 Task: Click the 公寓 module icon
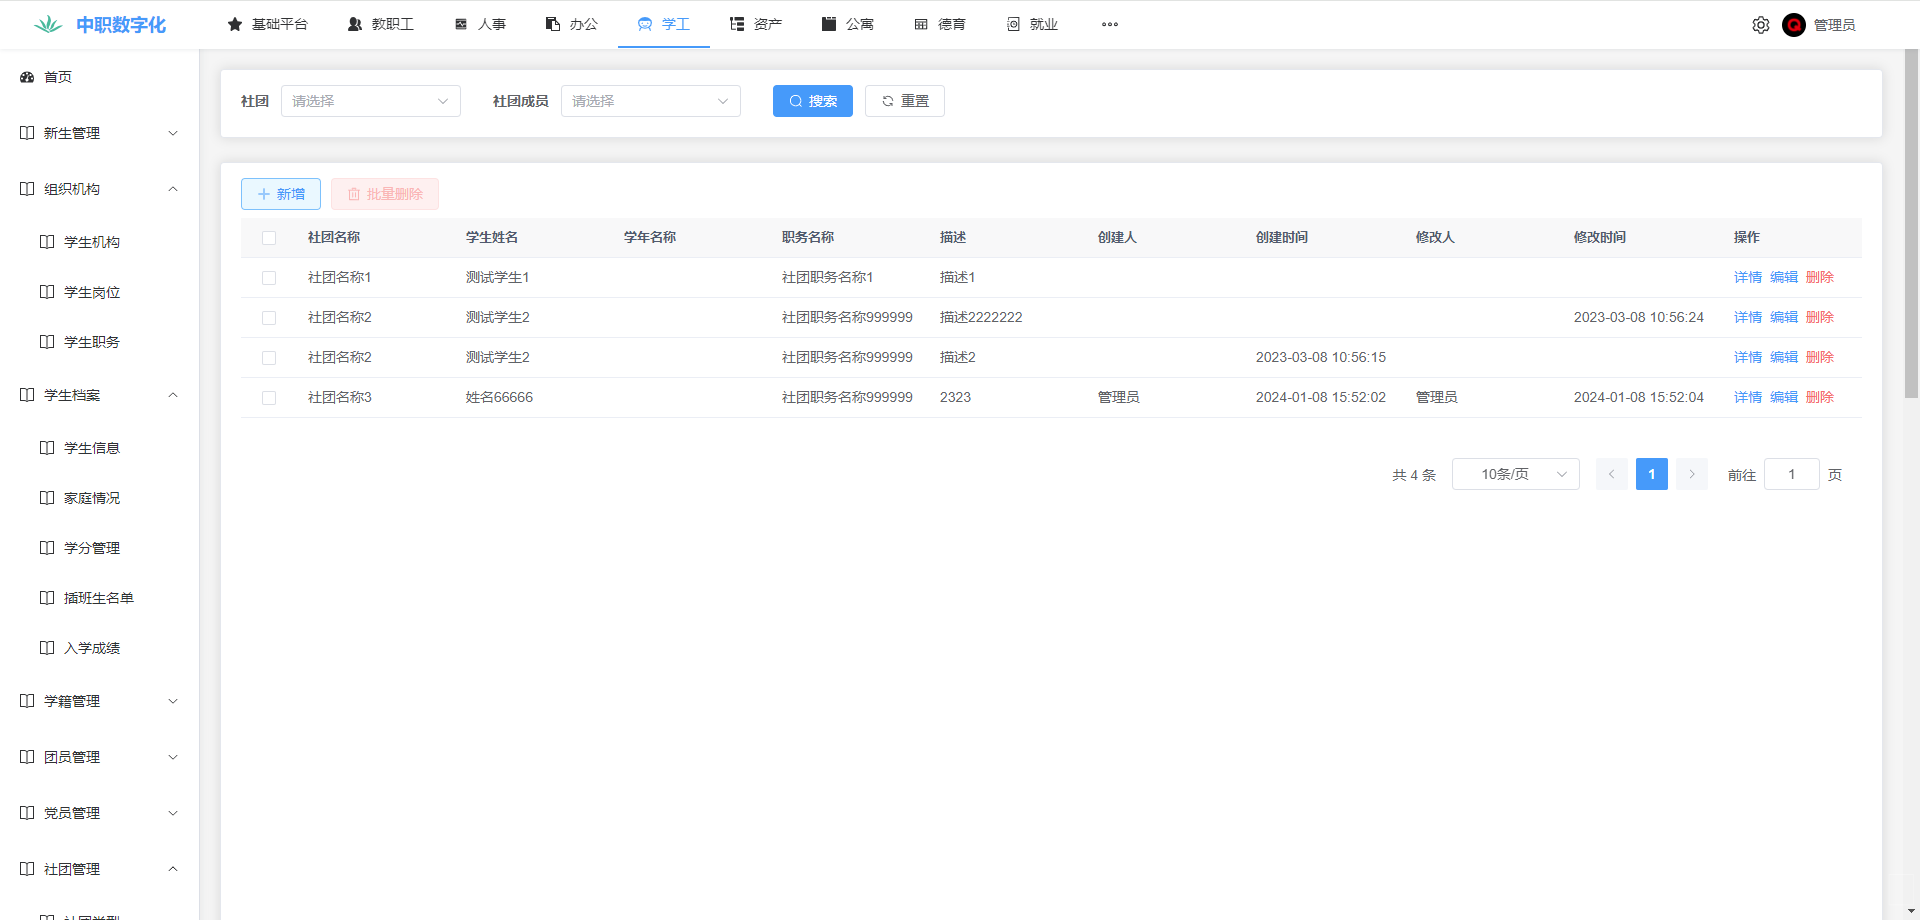point(829,24)
